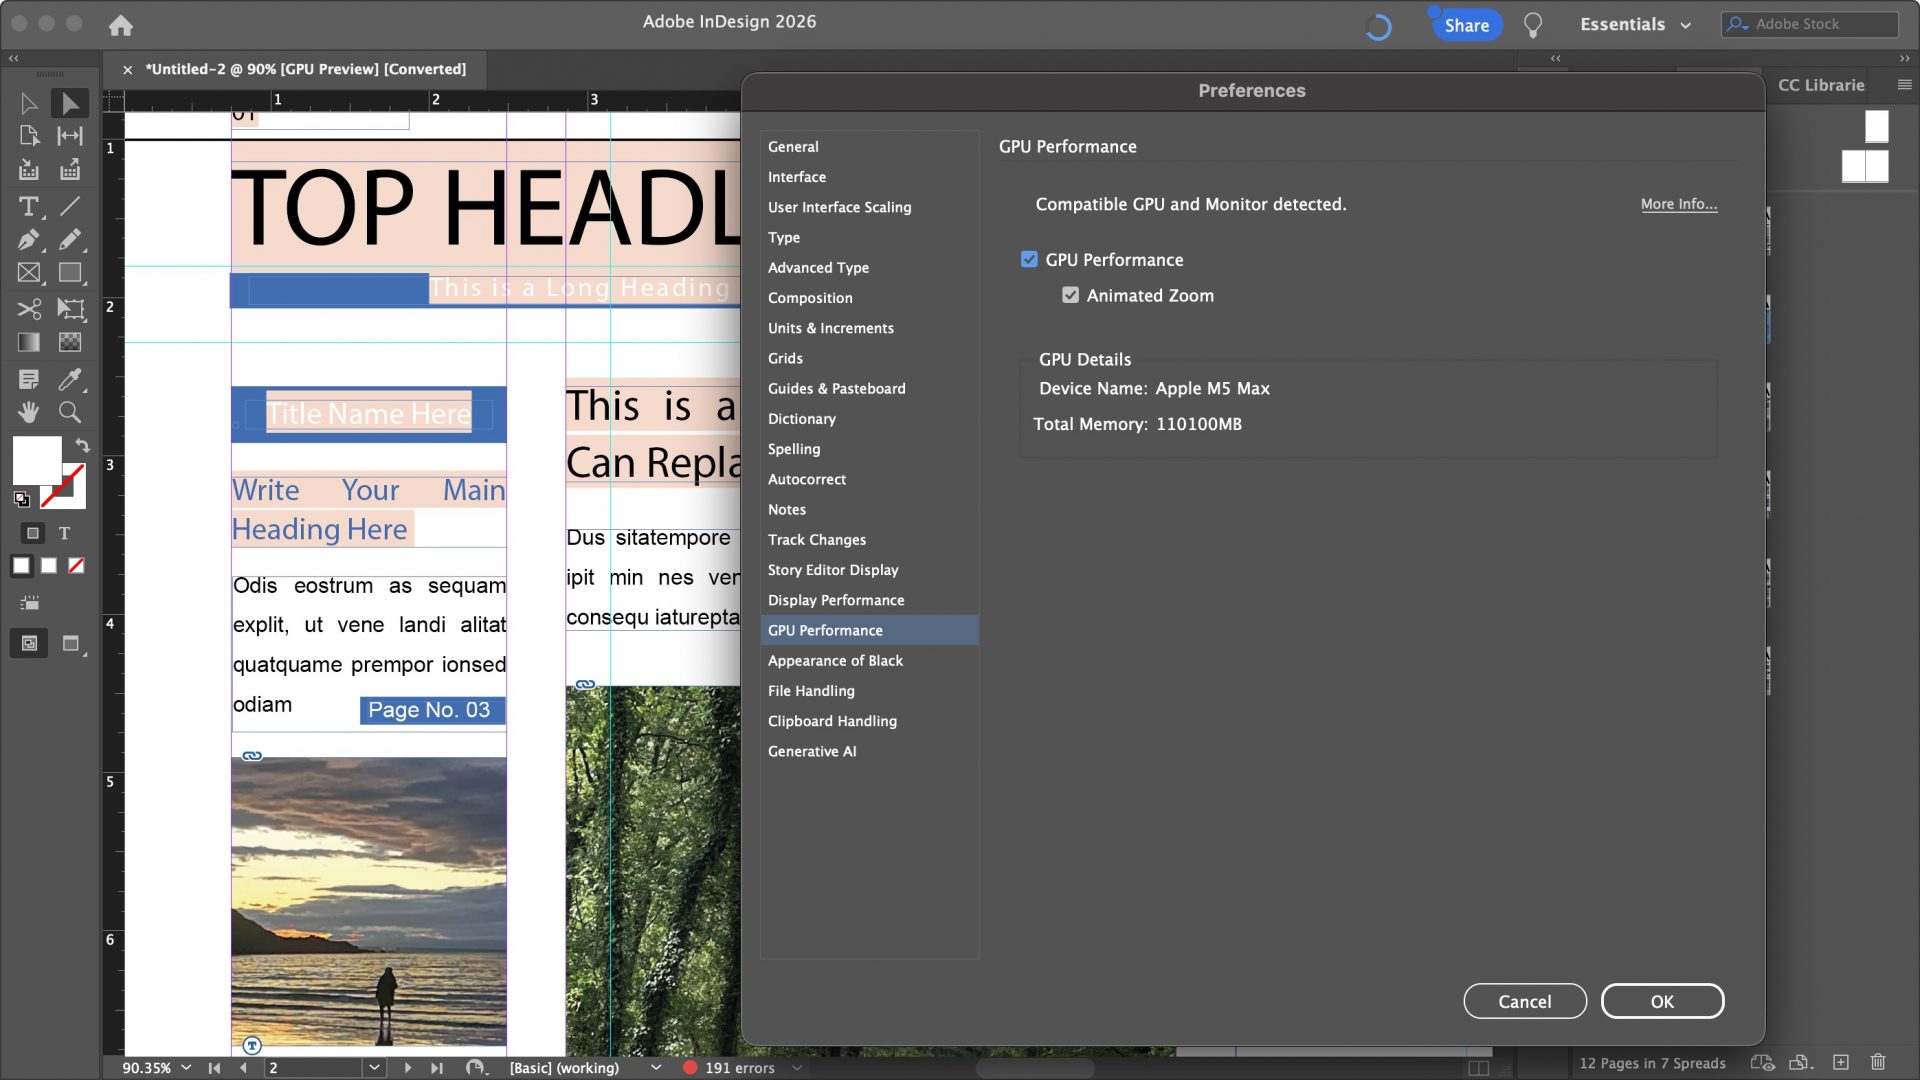Open the CC Libraries panel menu
The height and width of the screenshot is (1080, 1920).
coord(1904,85)
